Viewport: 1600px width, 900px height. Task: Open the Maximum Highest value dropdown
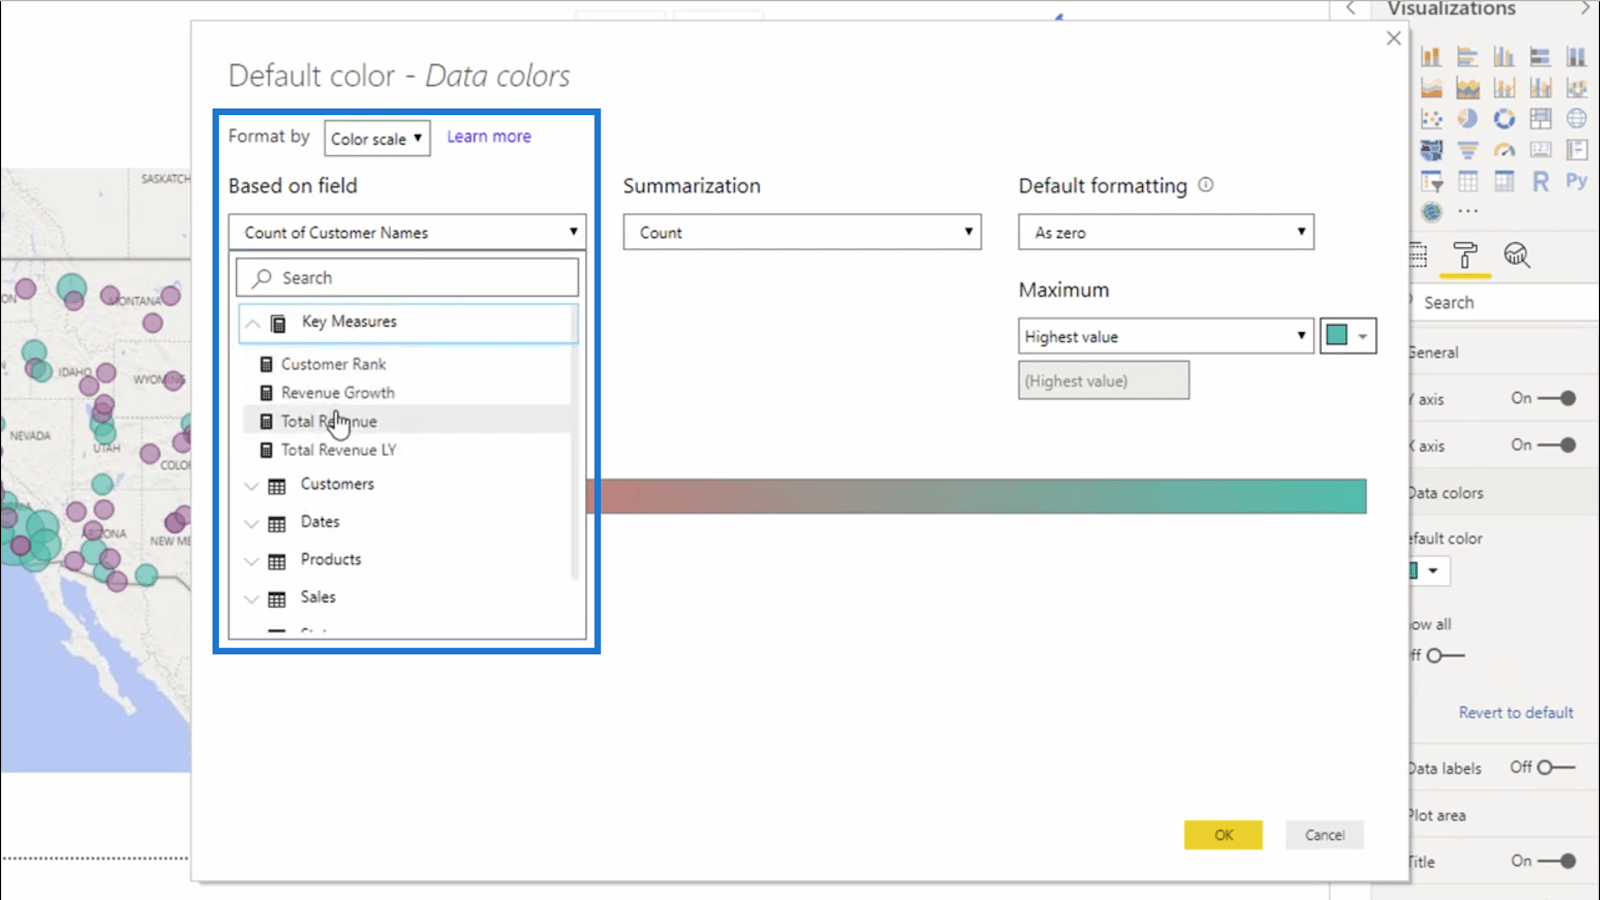[x=1166, y=336]
